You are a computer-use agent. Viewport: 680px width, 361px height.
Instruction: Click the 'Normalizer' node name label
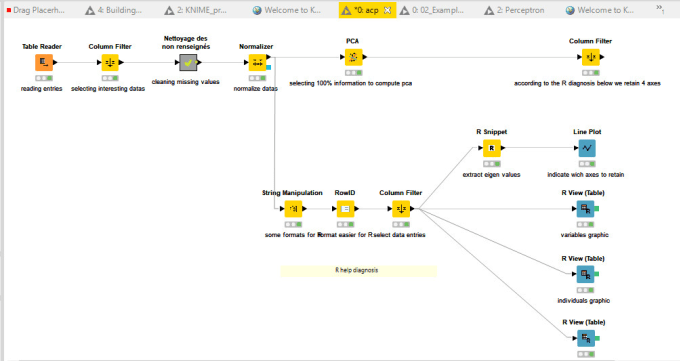tap(256, 46)
